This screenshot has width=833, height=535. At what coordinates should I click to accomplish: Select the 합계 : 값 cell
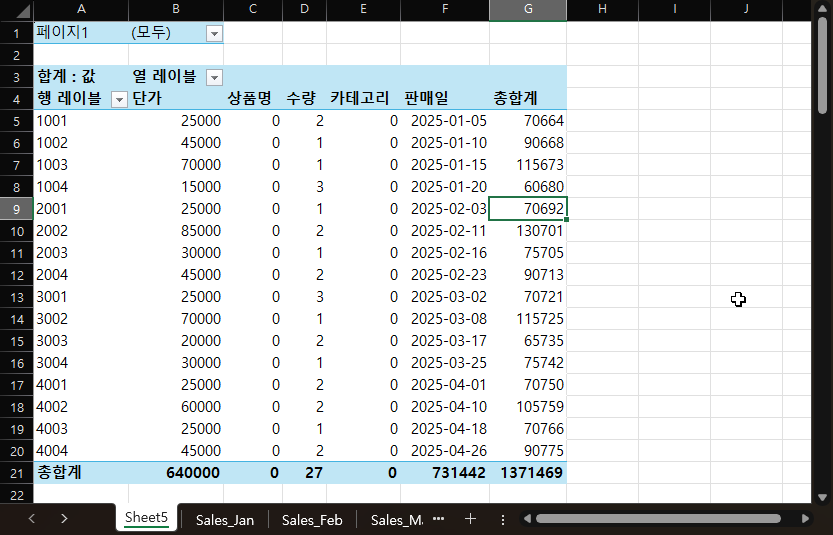81,77
